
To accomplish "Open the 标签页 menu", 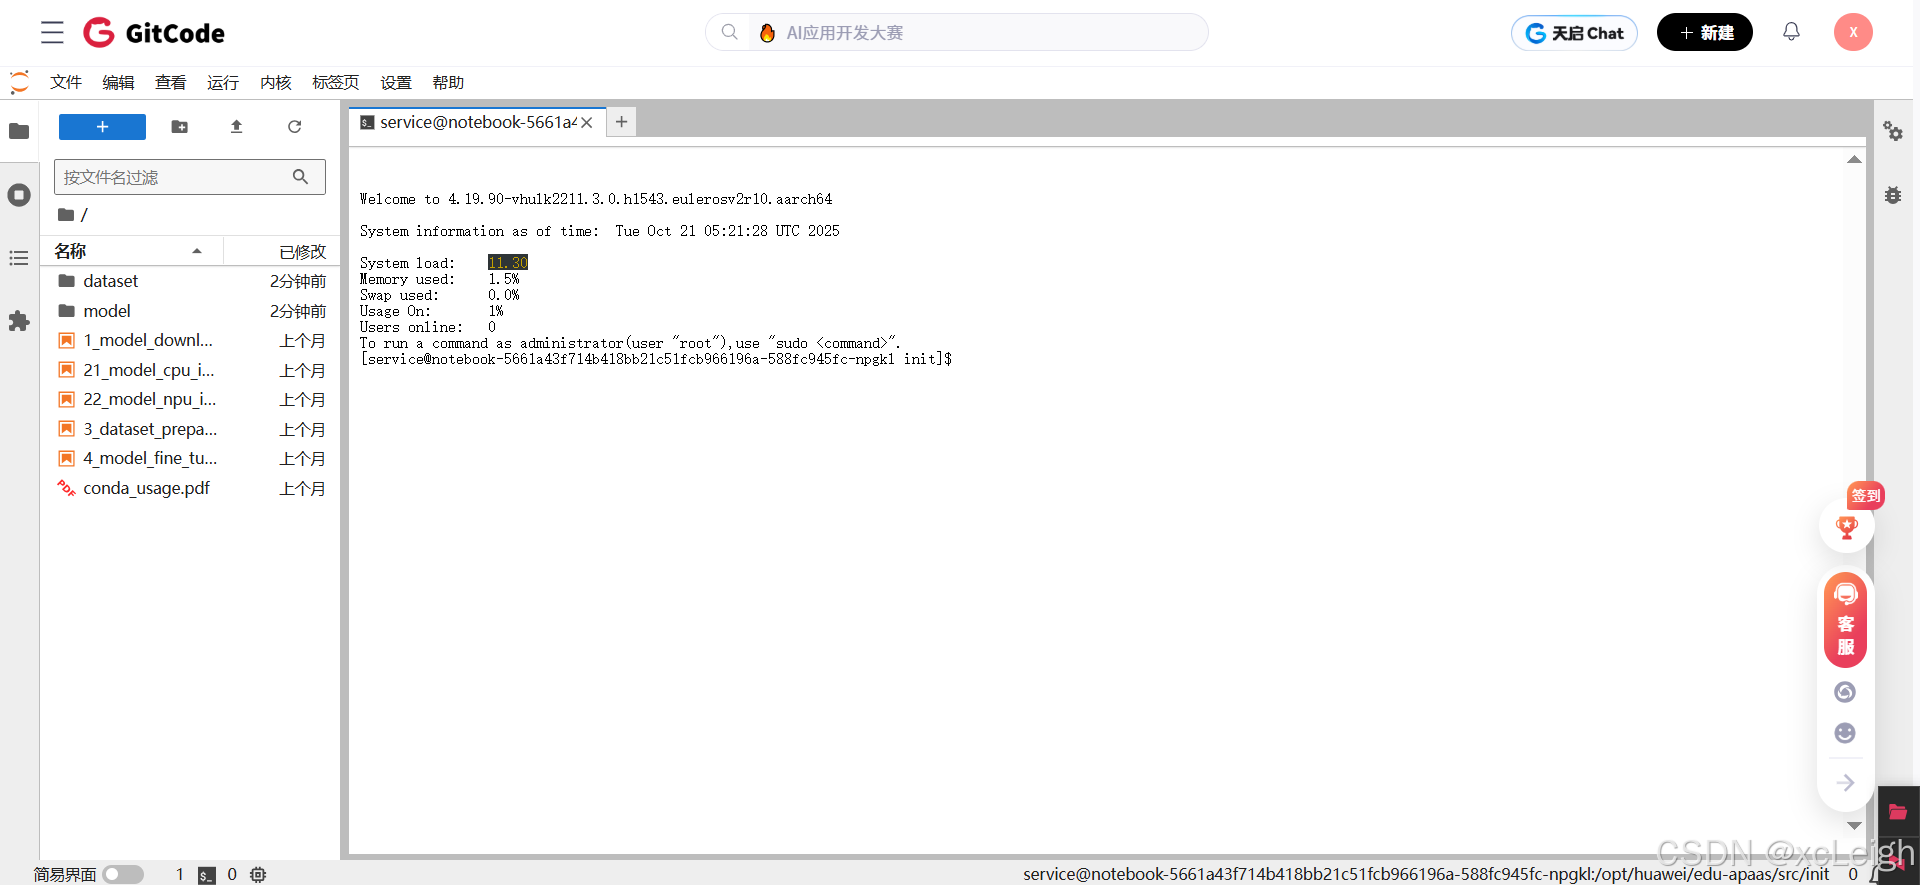I will [336, 82].
